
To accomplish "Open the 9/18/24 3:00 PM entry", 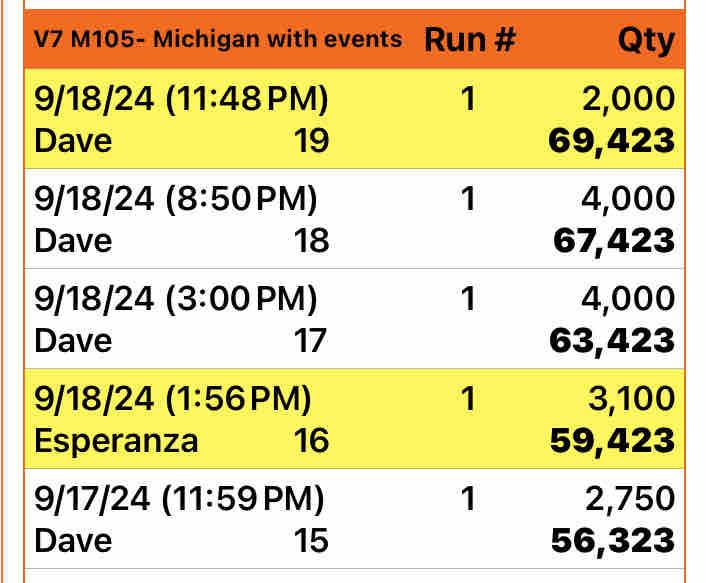I will point(175,299).
